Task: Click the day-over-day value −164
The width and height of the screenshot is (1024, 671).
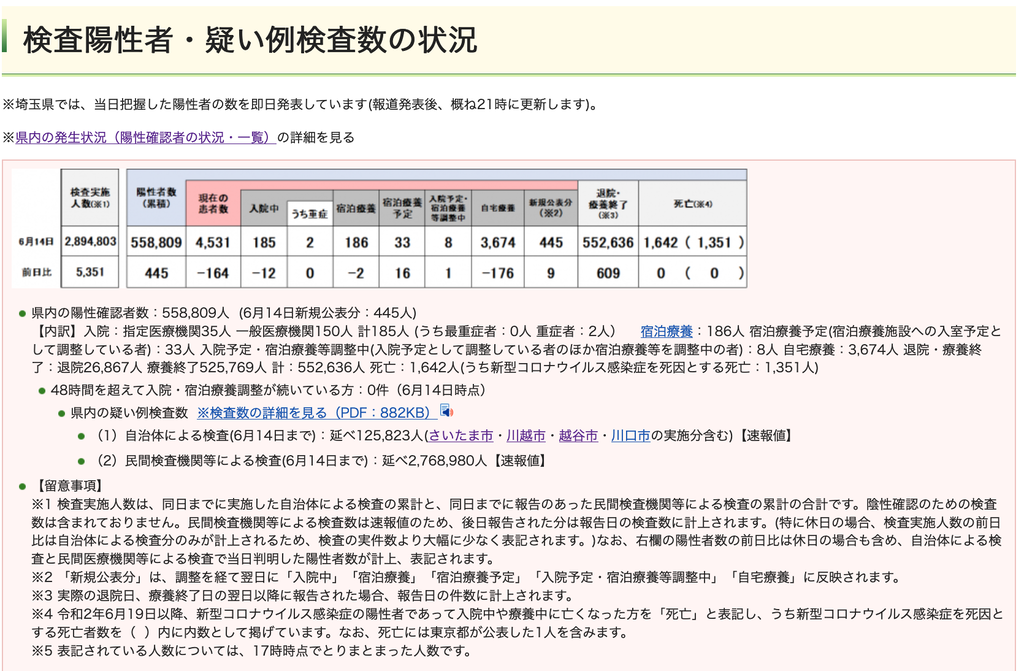Action: coord(213,273)
